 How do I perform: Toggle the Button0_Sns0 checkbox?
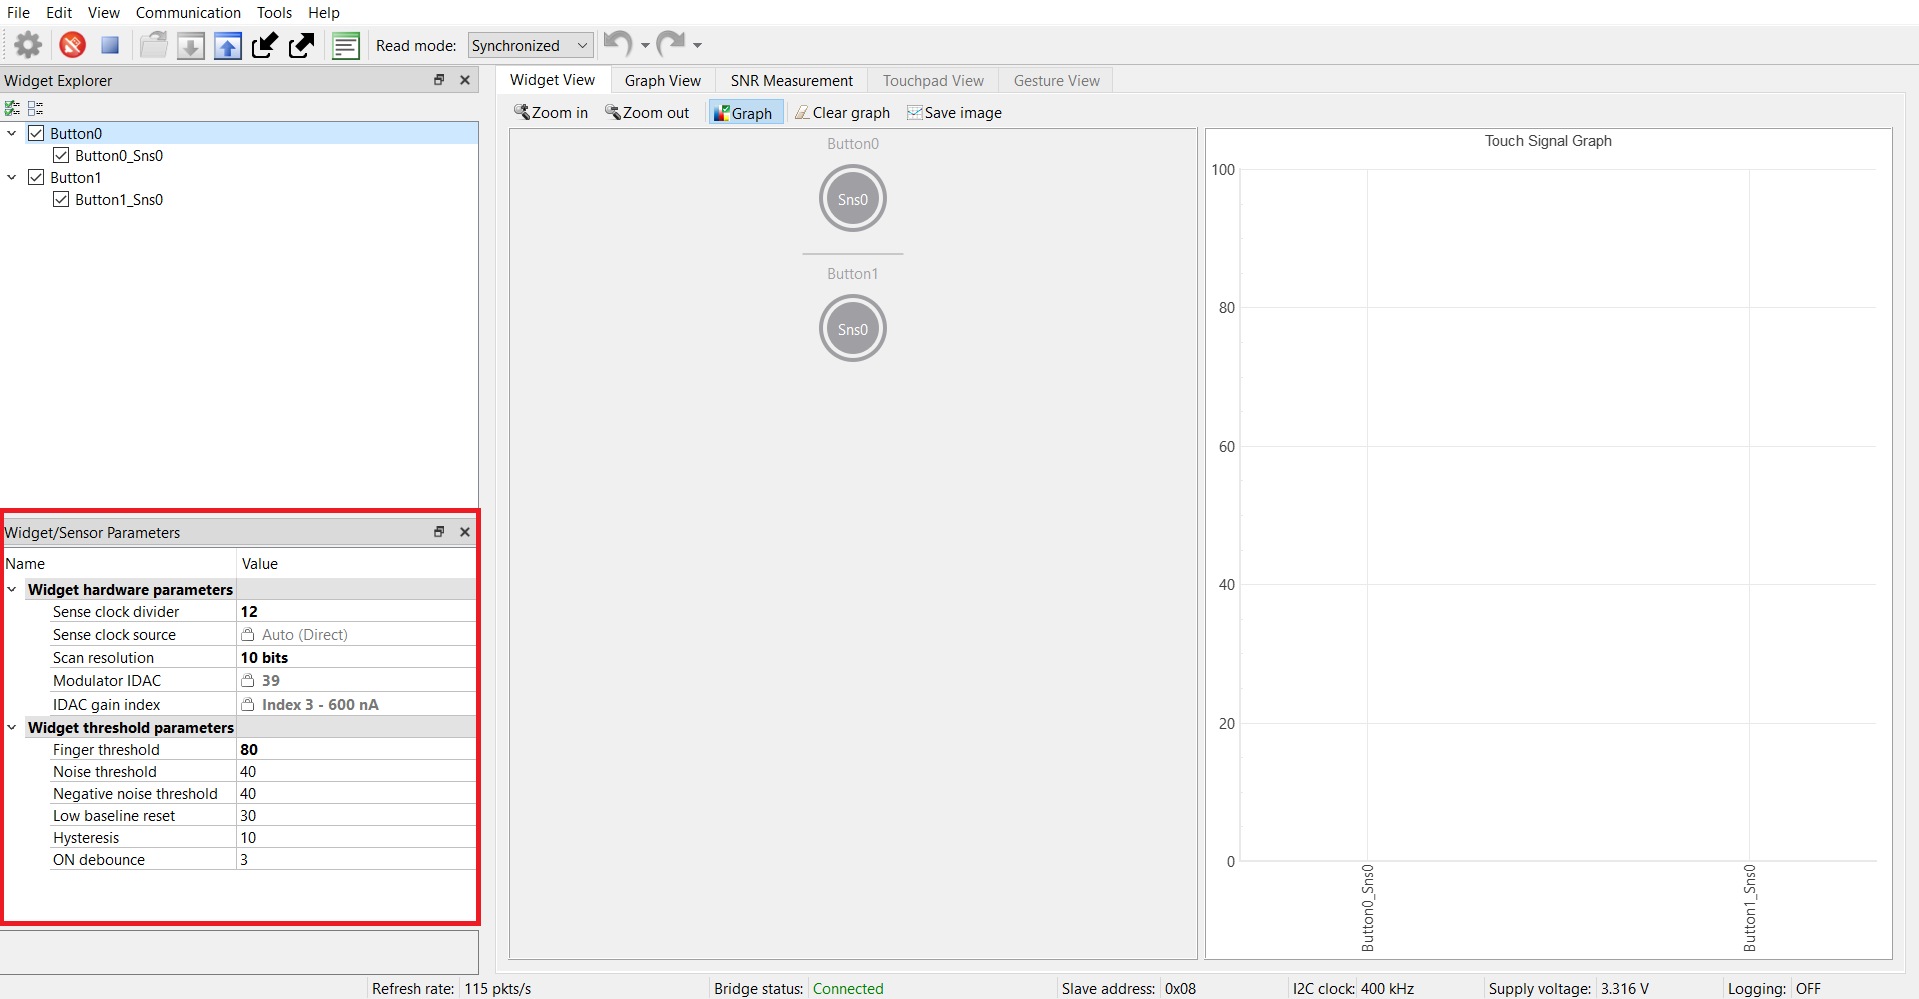pos(61,155)
